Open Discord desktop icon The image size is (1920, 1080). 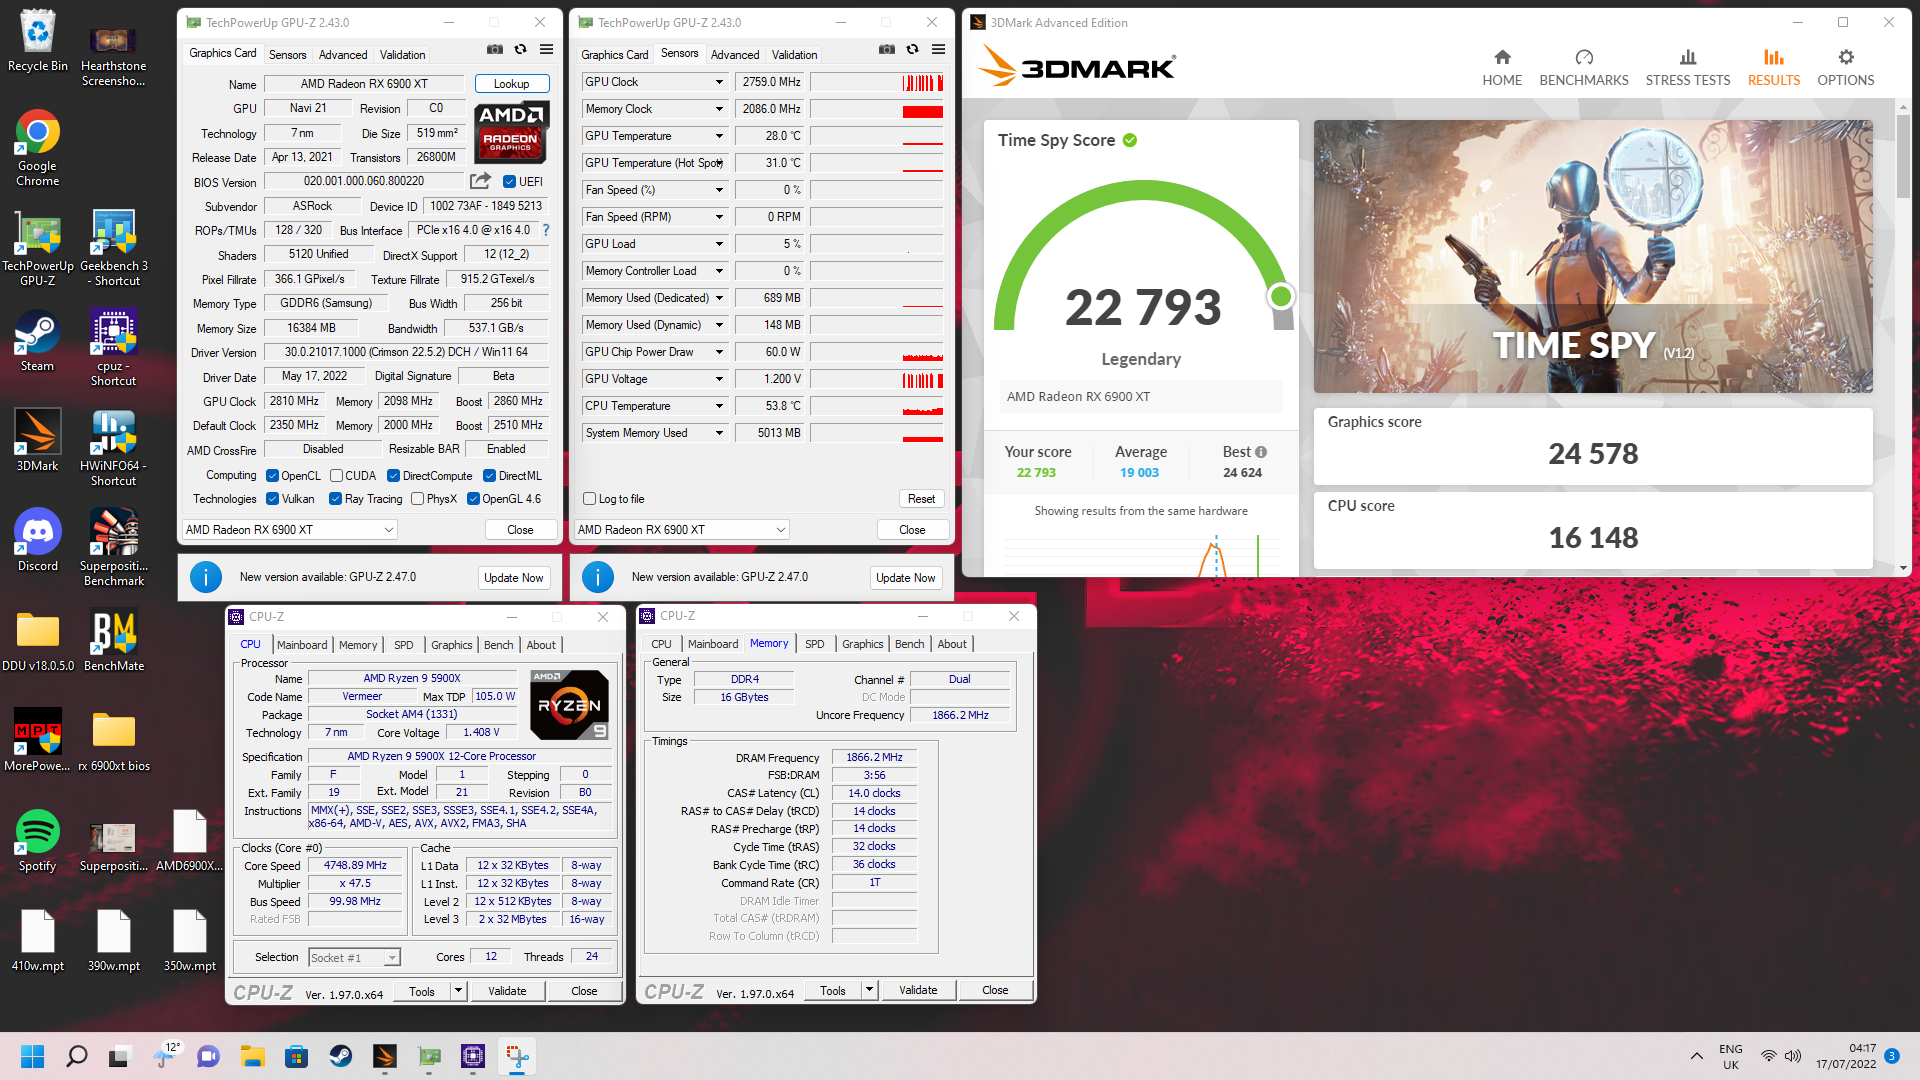pos(38,540)
